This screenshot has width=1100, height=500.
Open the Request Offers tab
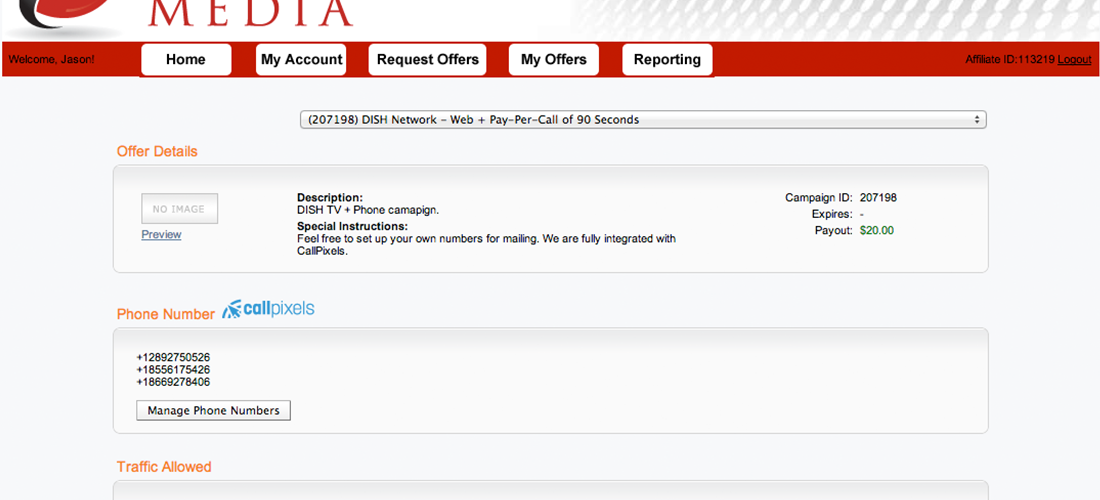pyautogui.click(x=427, y=60)
